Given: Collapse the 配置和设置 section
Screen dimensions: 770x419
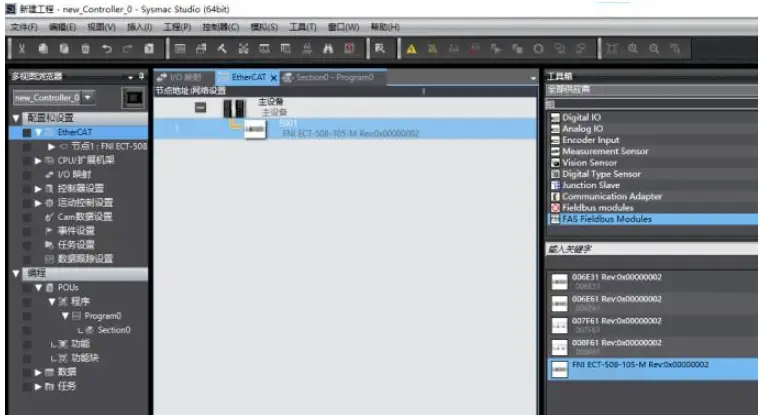Looking at the screenshot, I should (16, 118).
